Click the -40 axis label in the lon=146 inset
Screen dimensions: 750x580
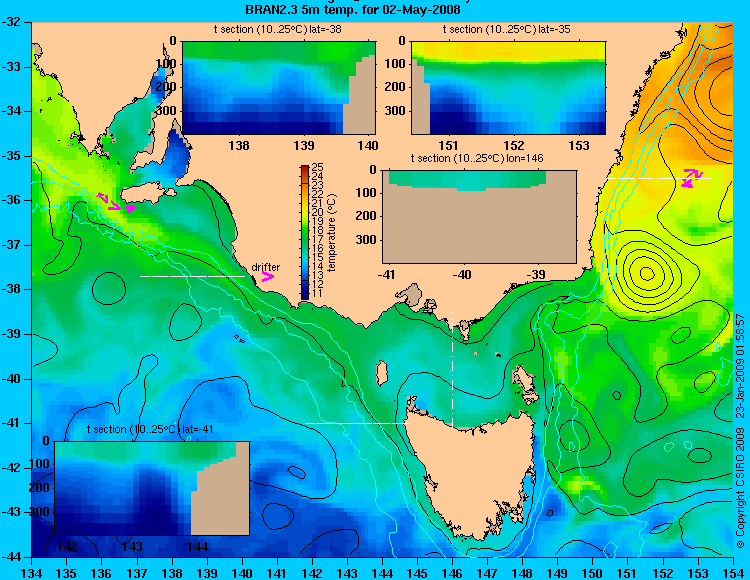[462, 274]
